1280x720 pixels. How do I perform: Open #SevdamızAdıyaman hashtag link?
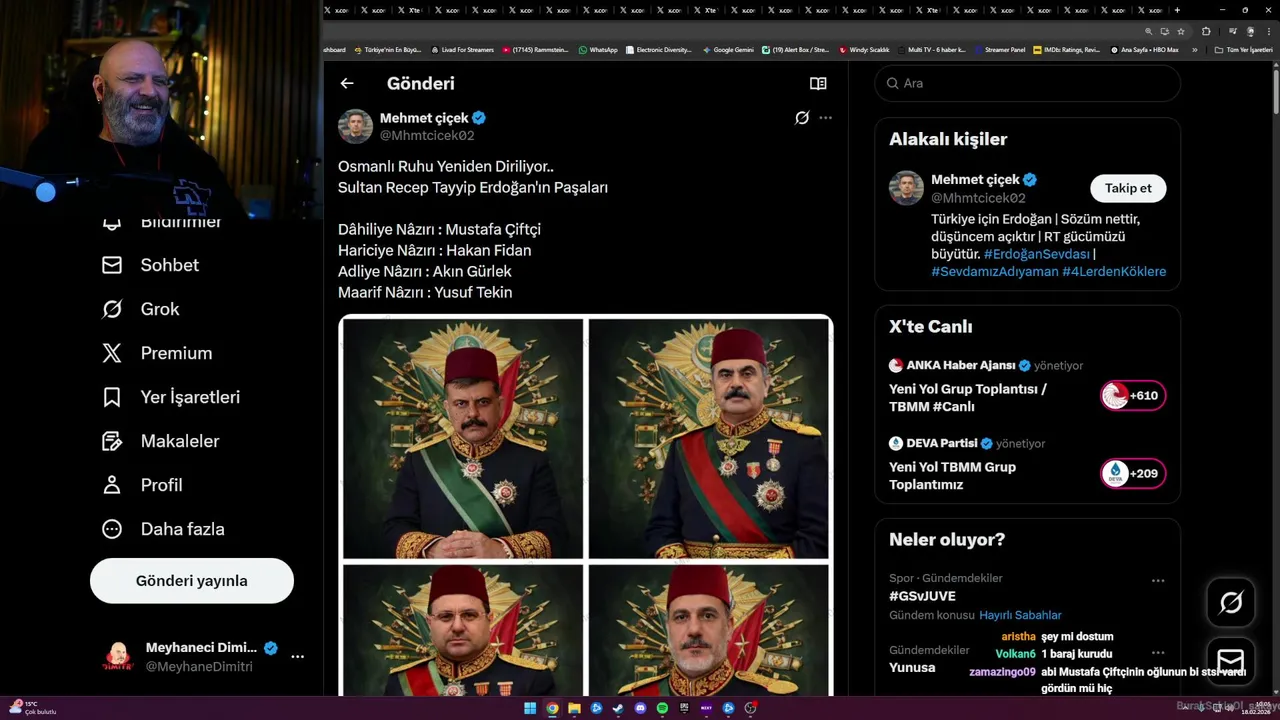point(994,271)
